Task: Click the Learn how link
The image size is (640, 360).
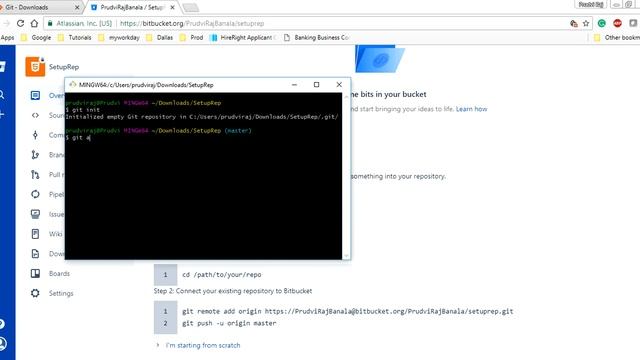Action: [x=471, y=109]
